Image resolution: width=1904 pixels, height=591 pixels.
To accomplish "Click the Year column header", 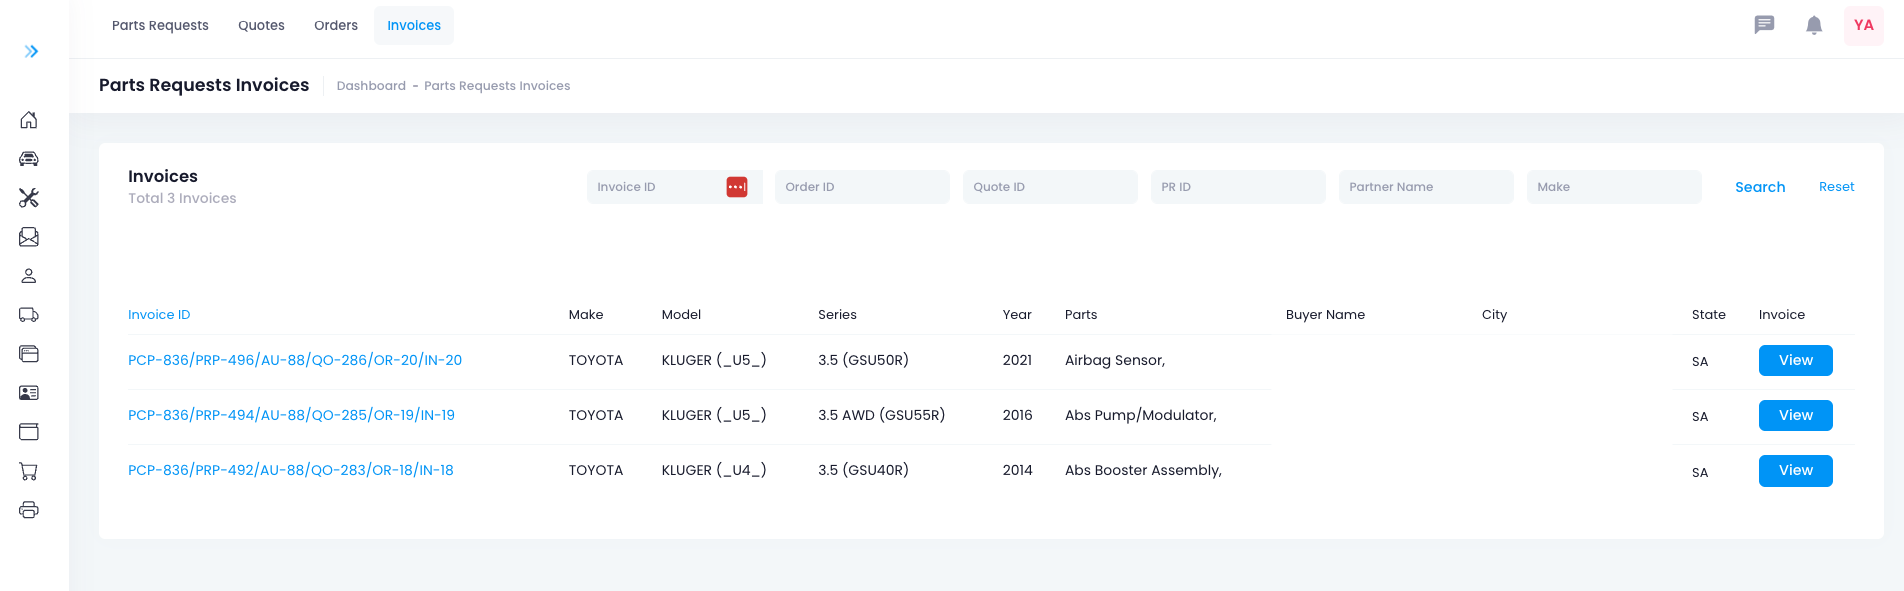I will coord(1017,315).
